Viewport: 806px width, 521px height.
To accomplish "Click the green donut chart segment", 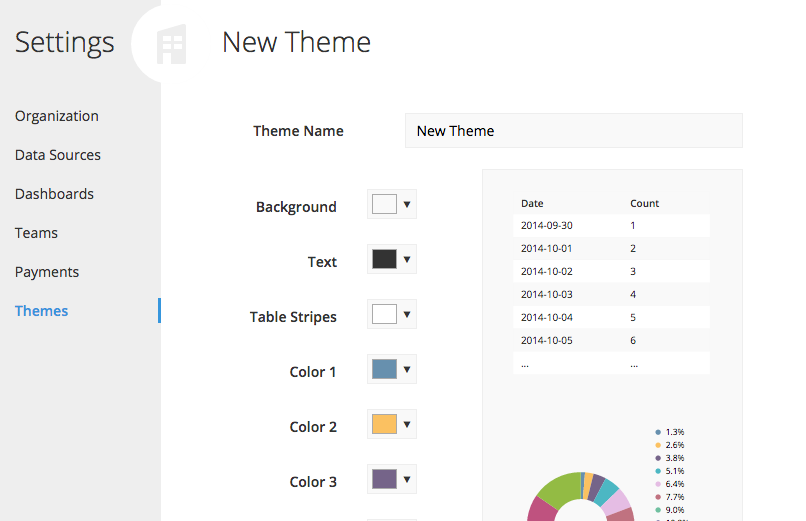I will [560, 489].
